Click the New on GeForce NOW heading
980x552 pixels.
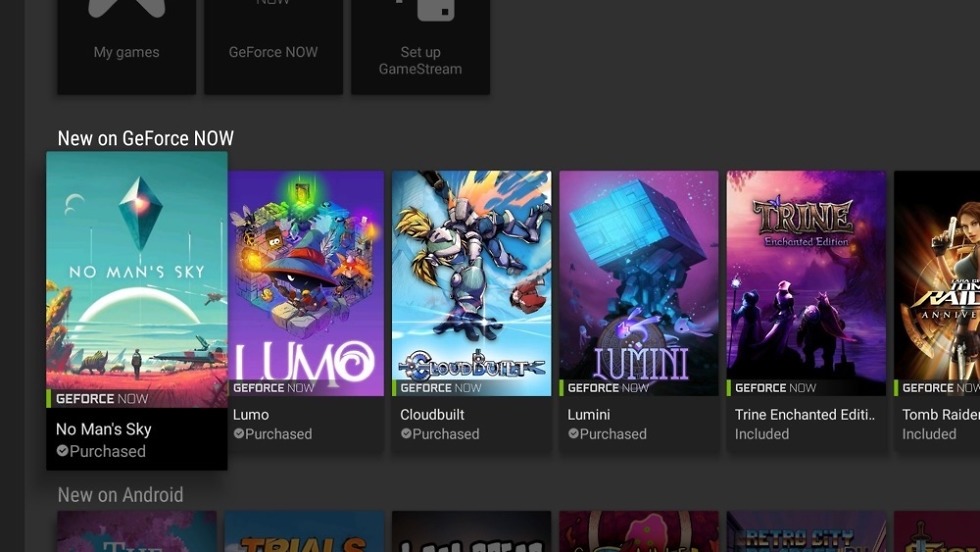click(x=146, y=138)
